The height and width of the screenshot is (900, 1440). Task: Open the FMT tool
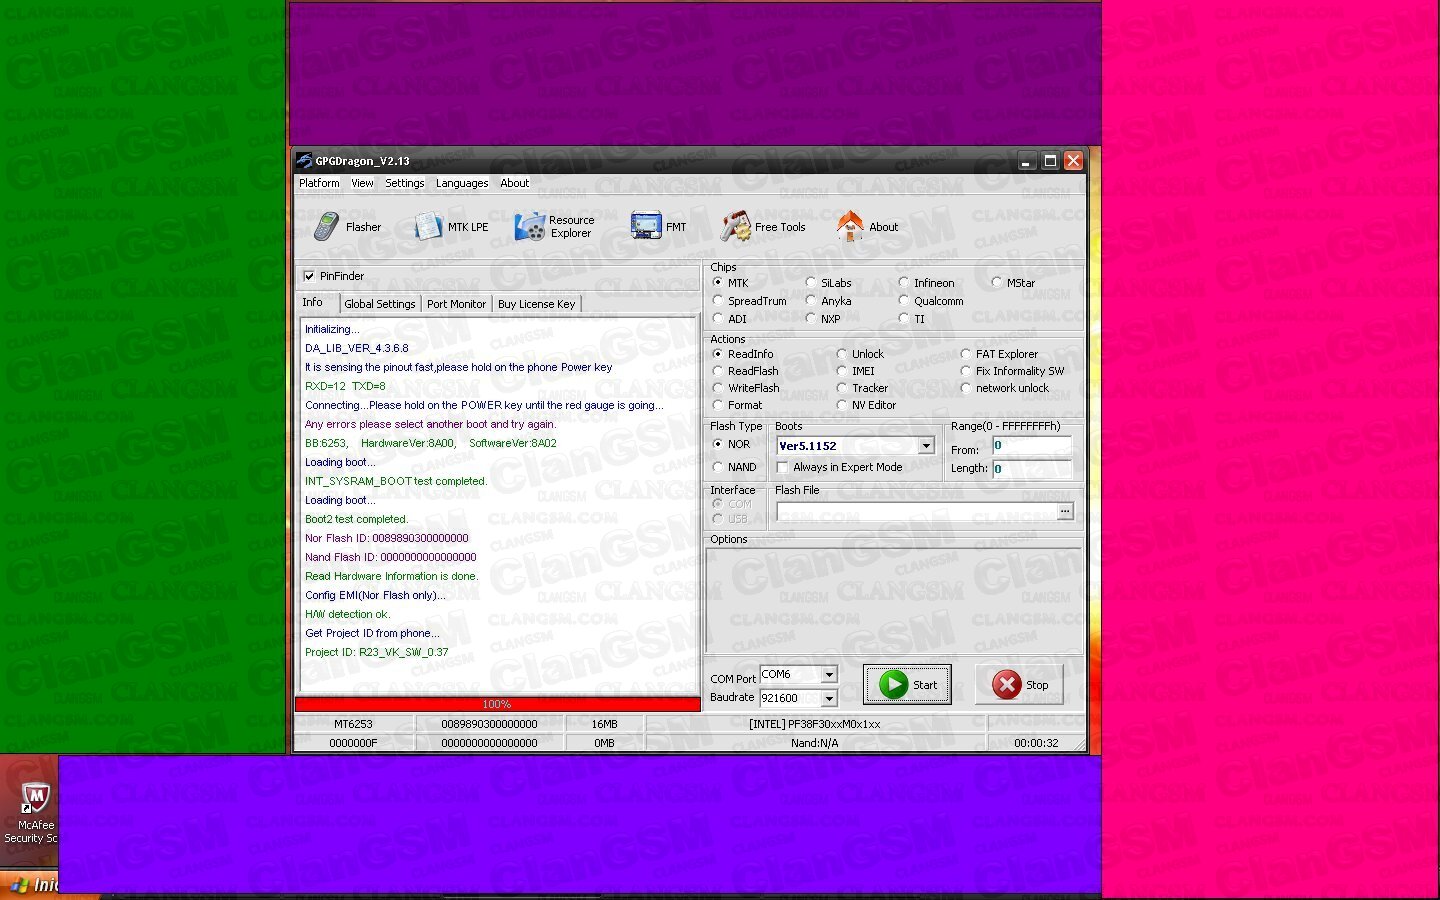point(658,227)
